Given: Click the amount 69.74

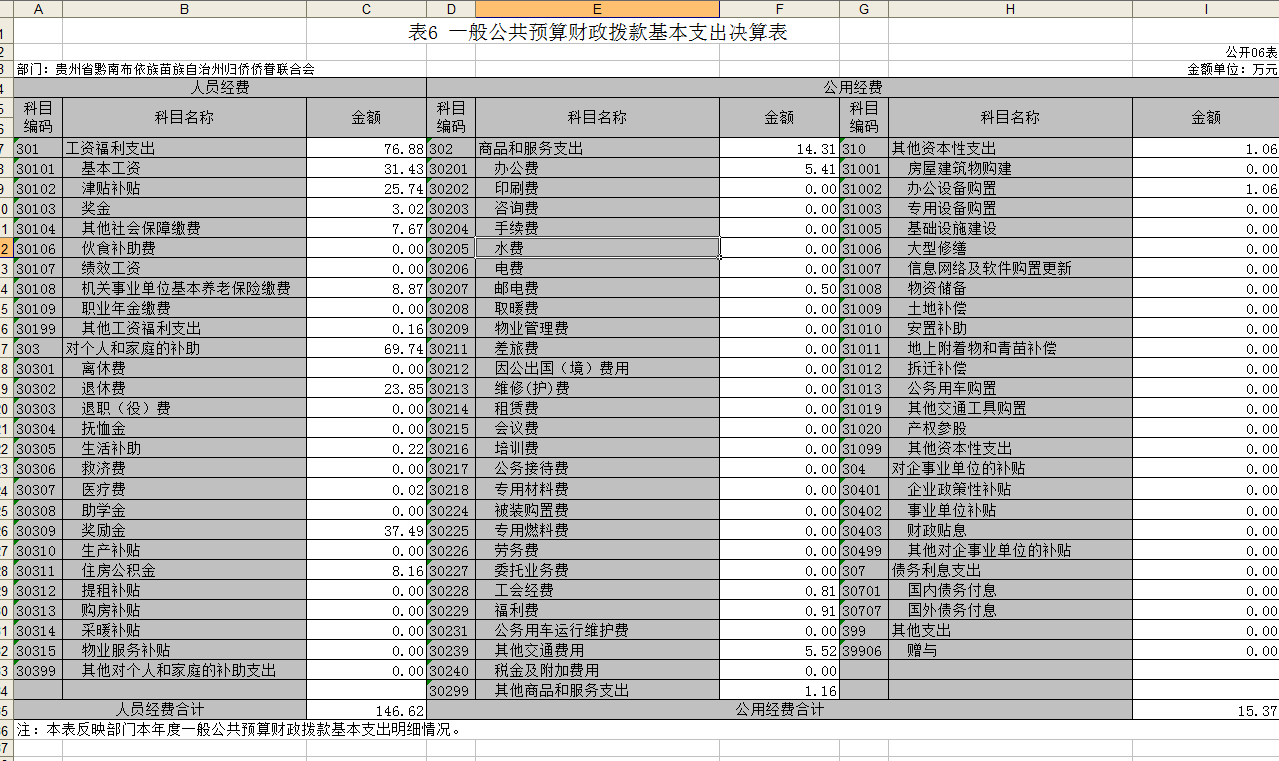Looking at the screenshot, I should point(366,348).
